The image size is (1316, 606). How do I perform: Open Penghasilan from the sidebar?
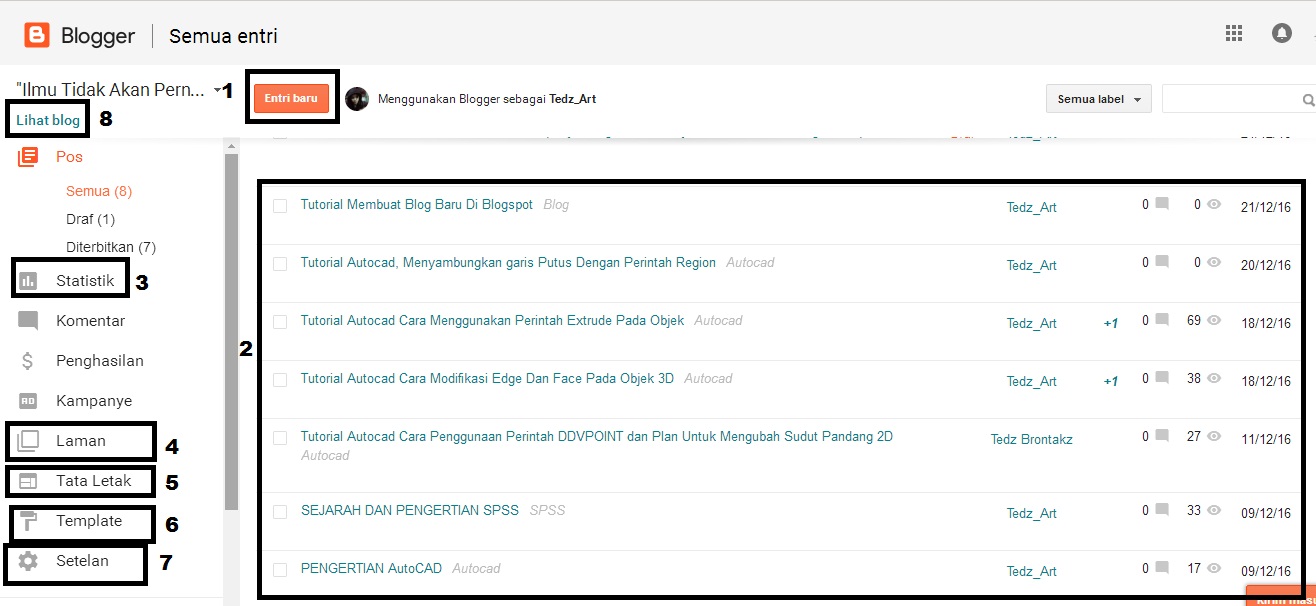click(x=100, y=360)
